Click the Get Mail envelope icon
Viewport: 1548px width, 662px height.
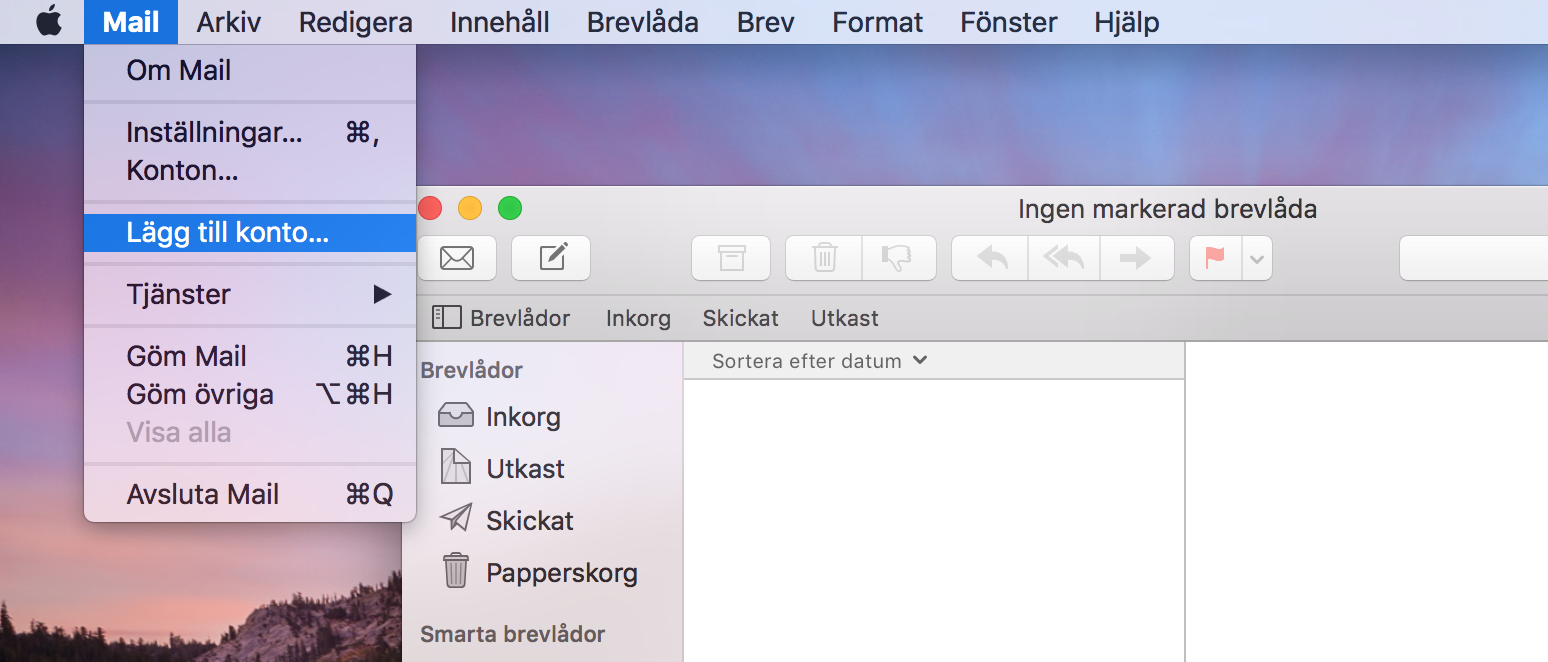(456, 258)
